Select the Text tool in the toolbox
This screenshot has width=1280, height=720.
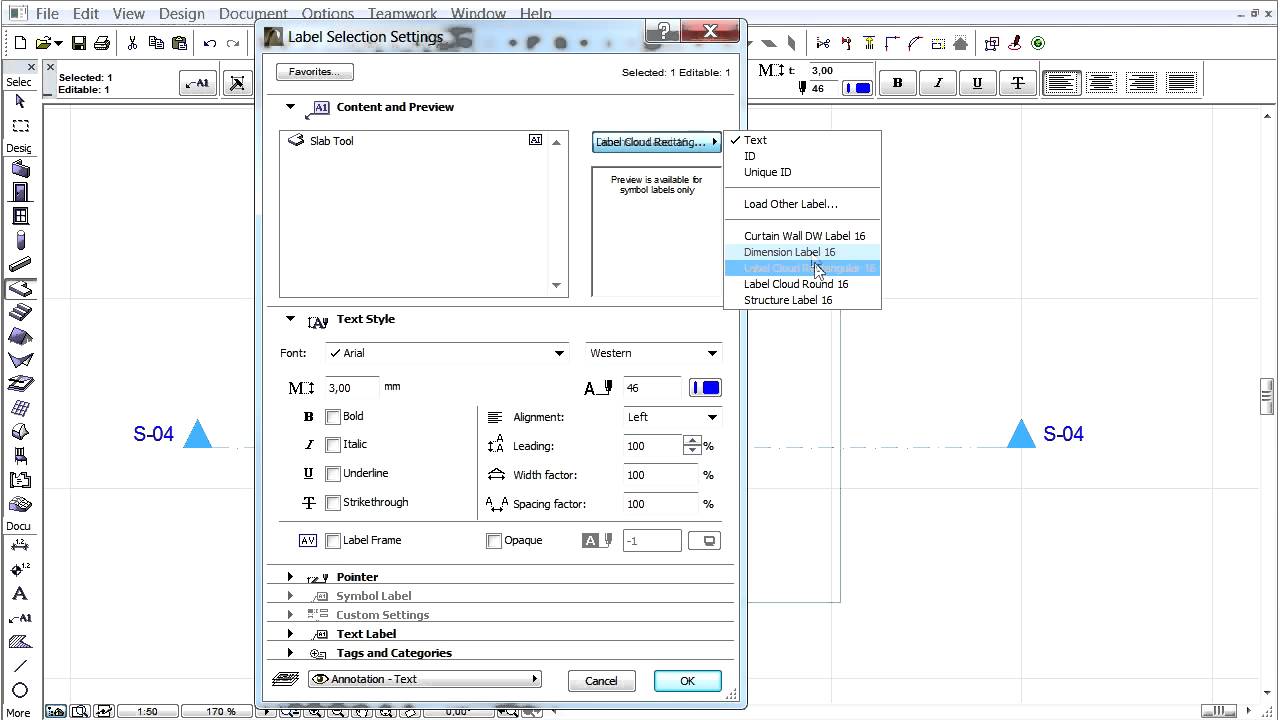tap(20, 594)
